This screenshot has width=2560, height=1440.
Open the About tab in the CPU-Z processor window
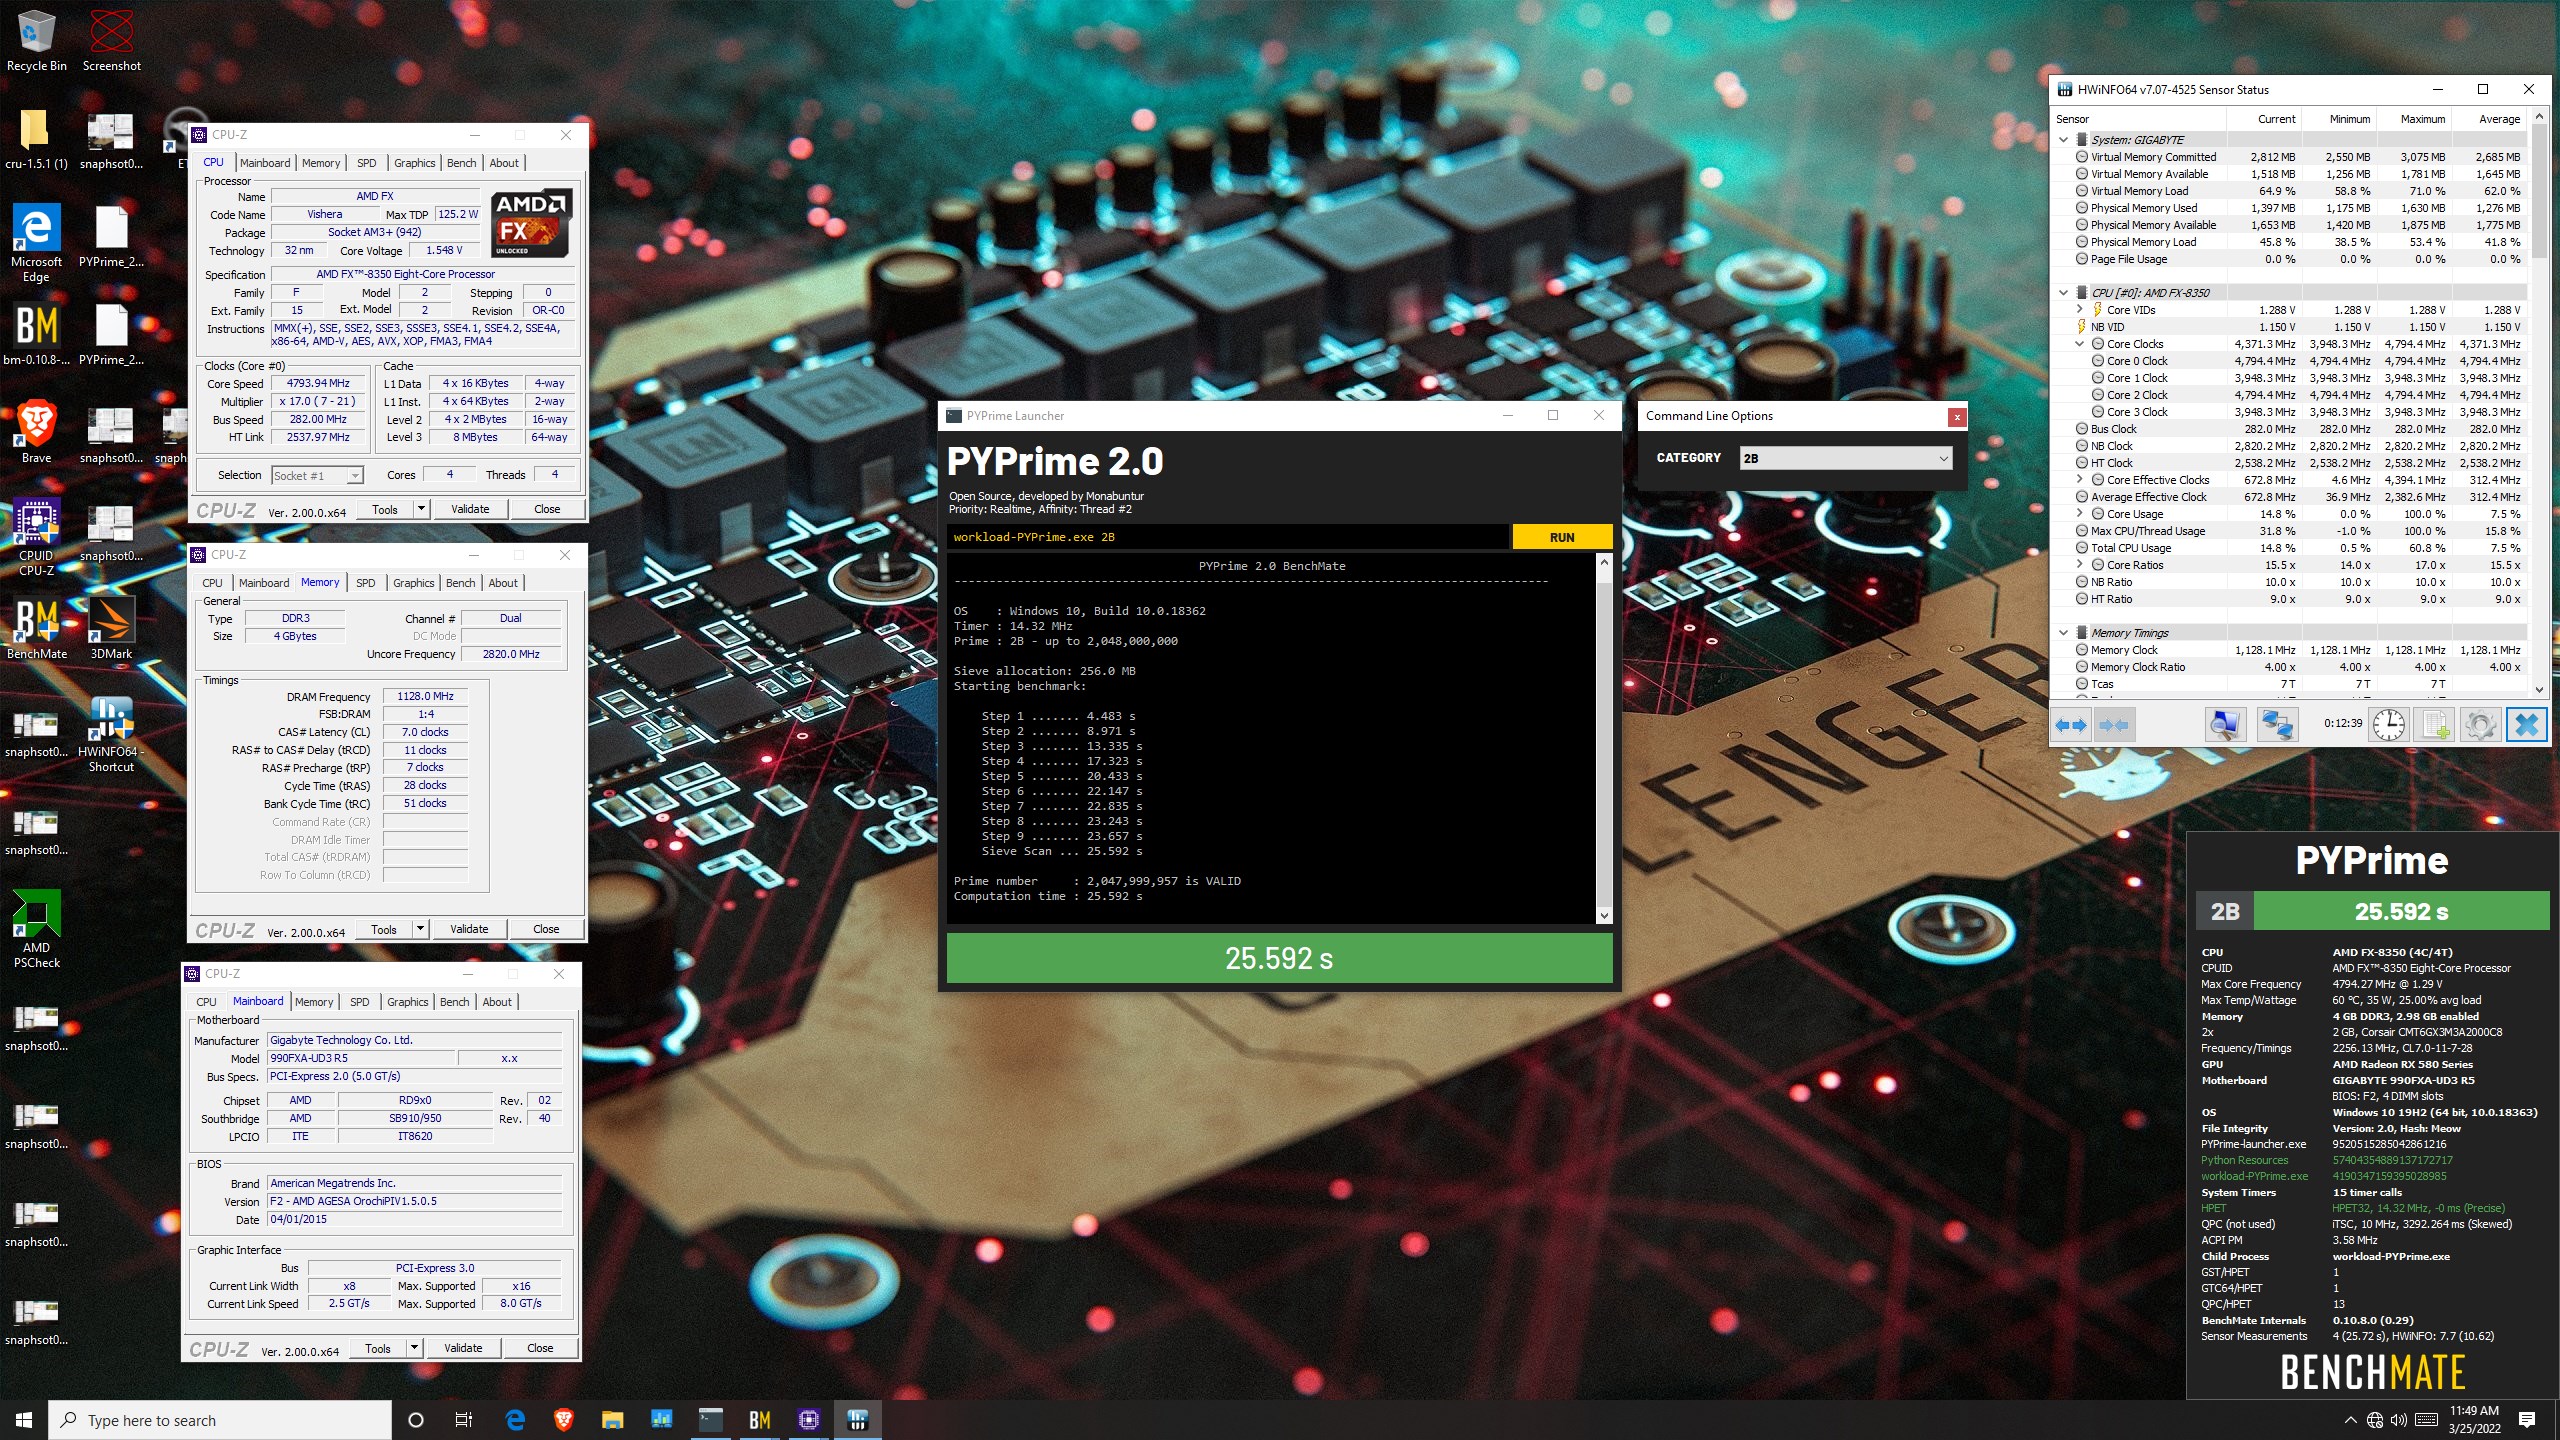point(504,163)
